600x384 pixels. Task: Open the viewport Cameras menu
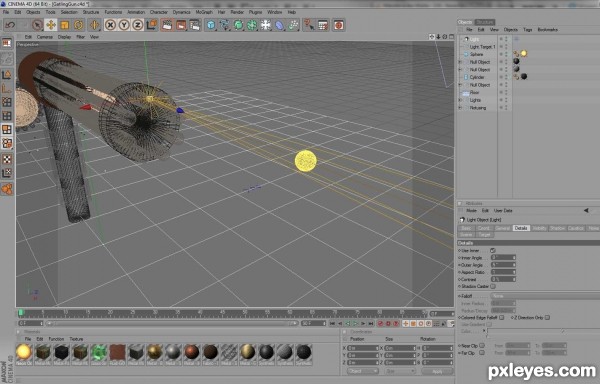click(x=45, y=37)
